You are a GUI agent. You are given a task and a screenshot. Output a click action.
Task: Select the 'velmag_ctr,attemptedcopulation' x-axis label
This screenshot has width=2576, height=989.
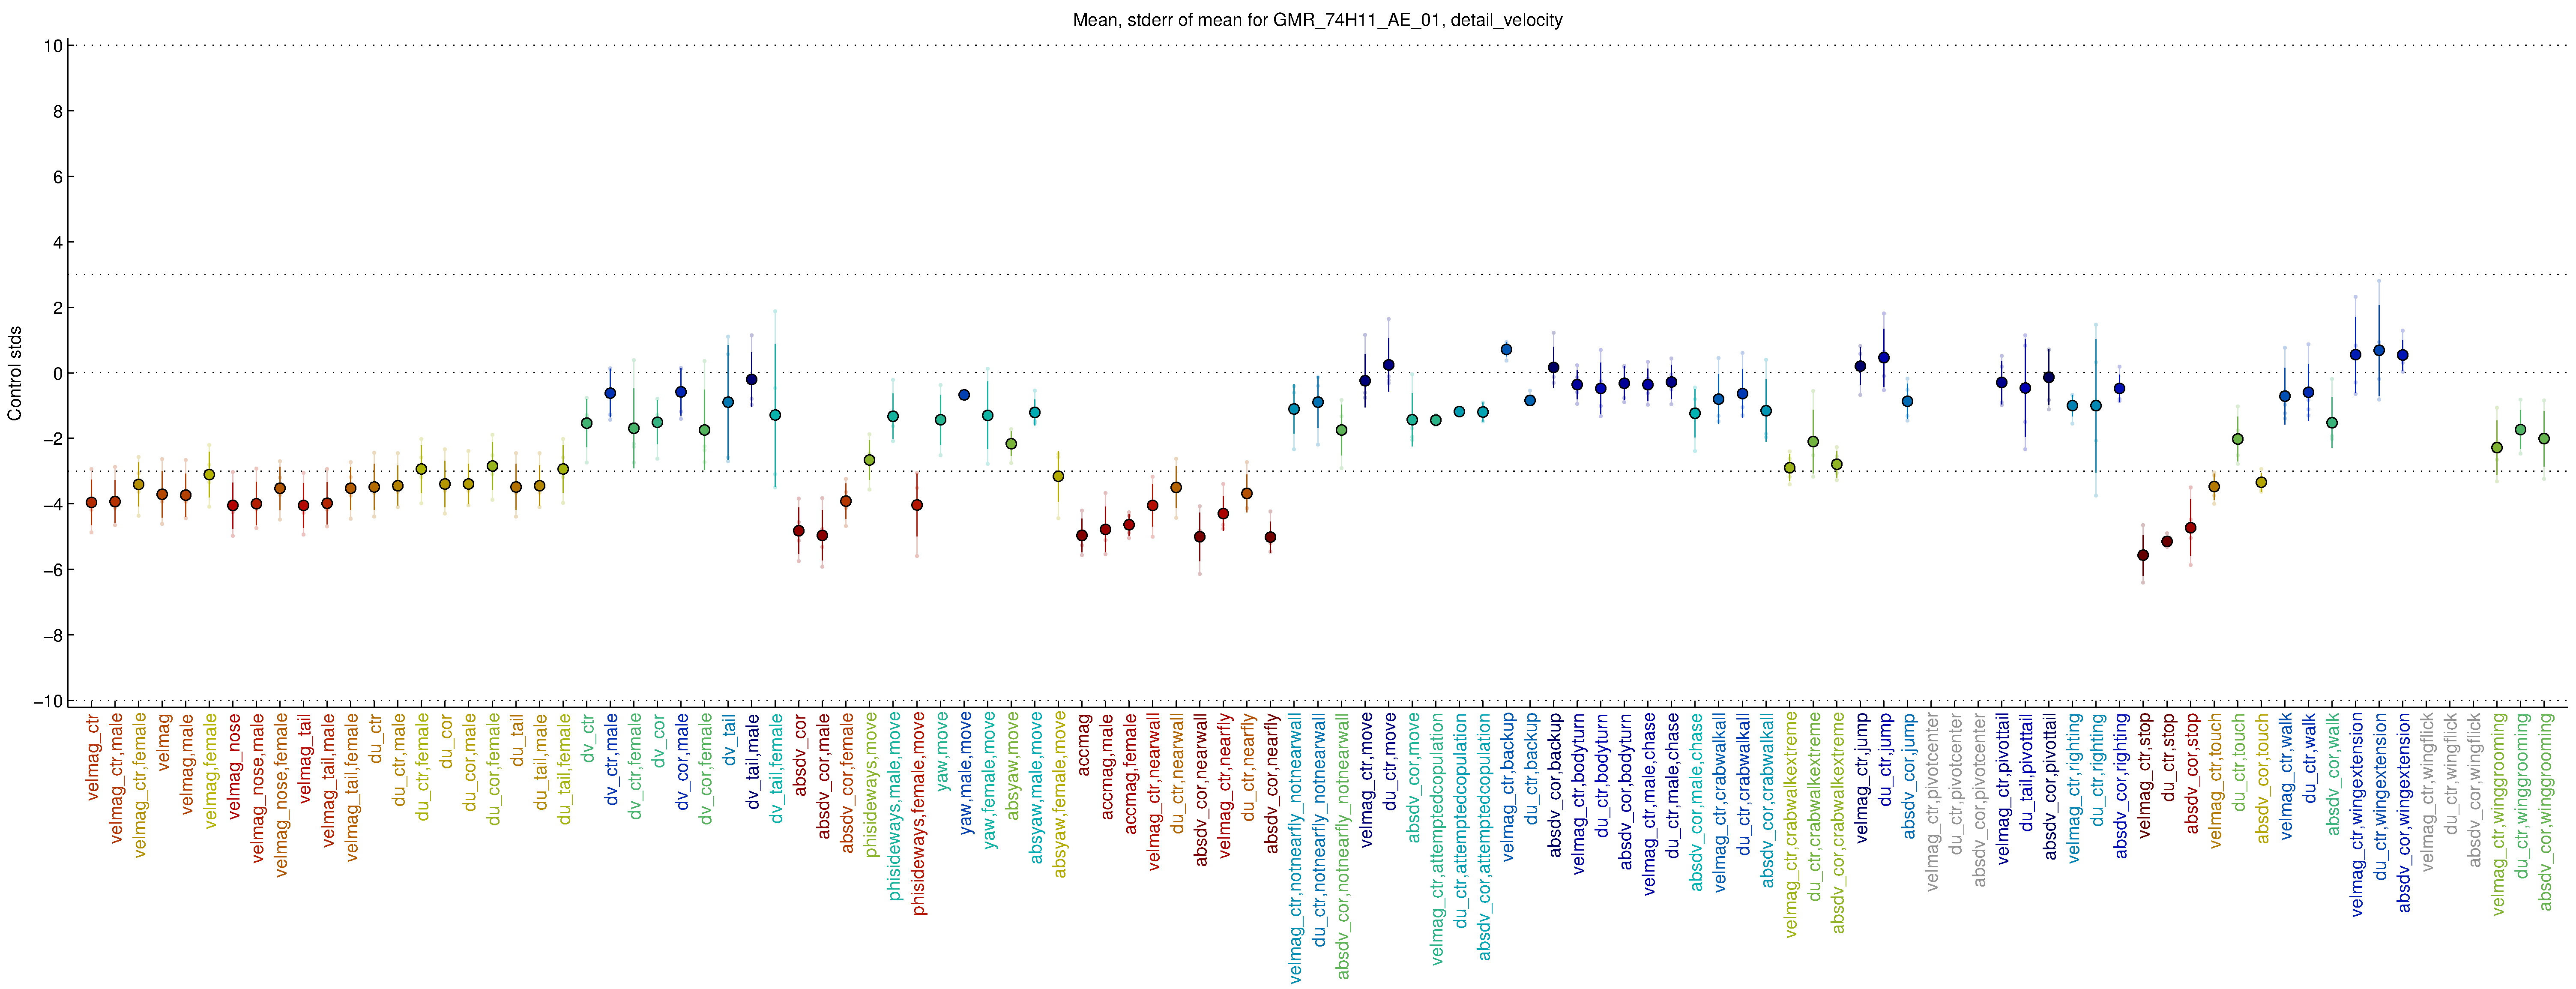click(1437, 838)
